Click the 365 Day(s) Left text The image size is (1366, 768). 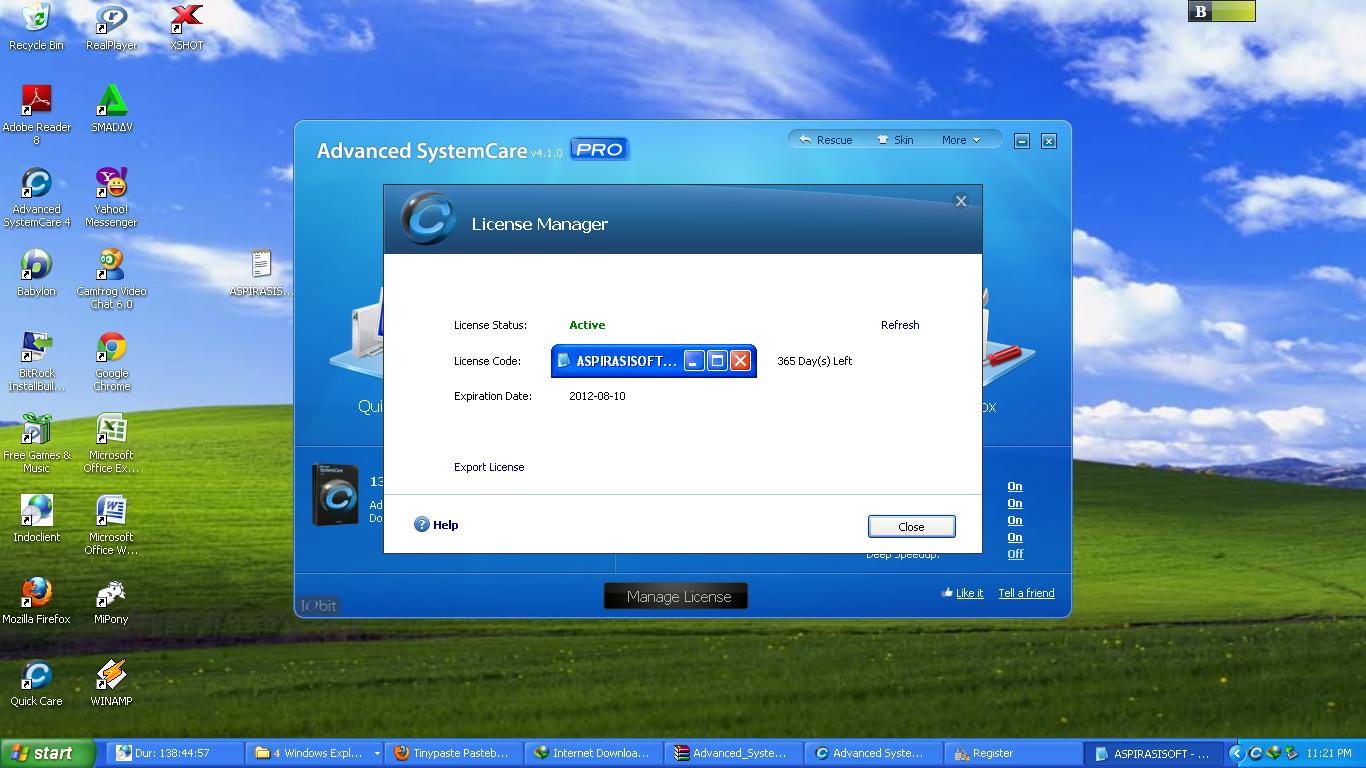[814, 361]
